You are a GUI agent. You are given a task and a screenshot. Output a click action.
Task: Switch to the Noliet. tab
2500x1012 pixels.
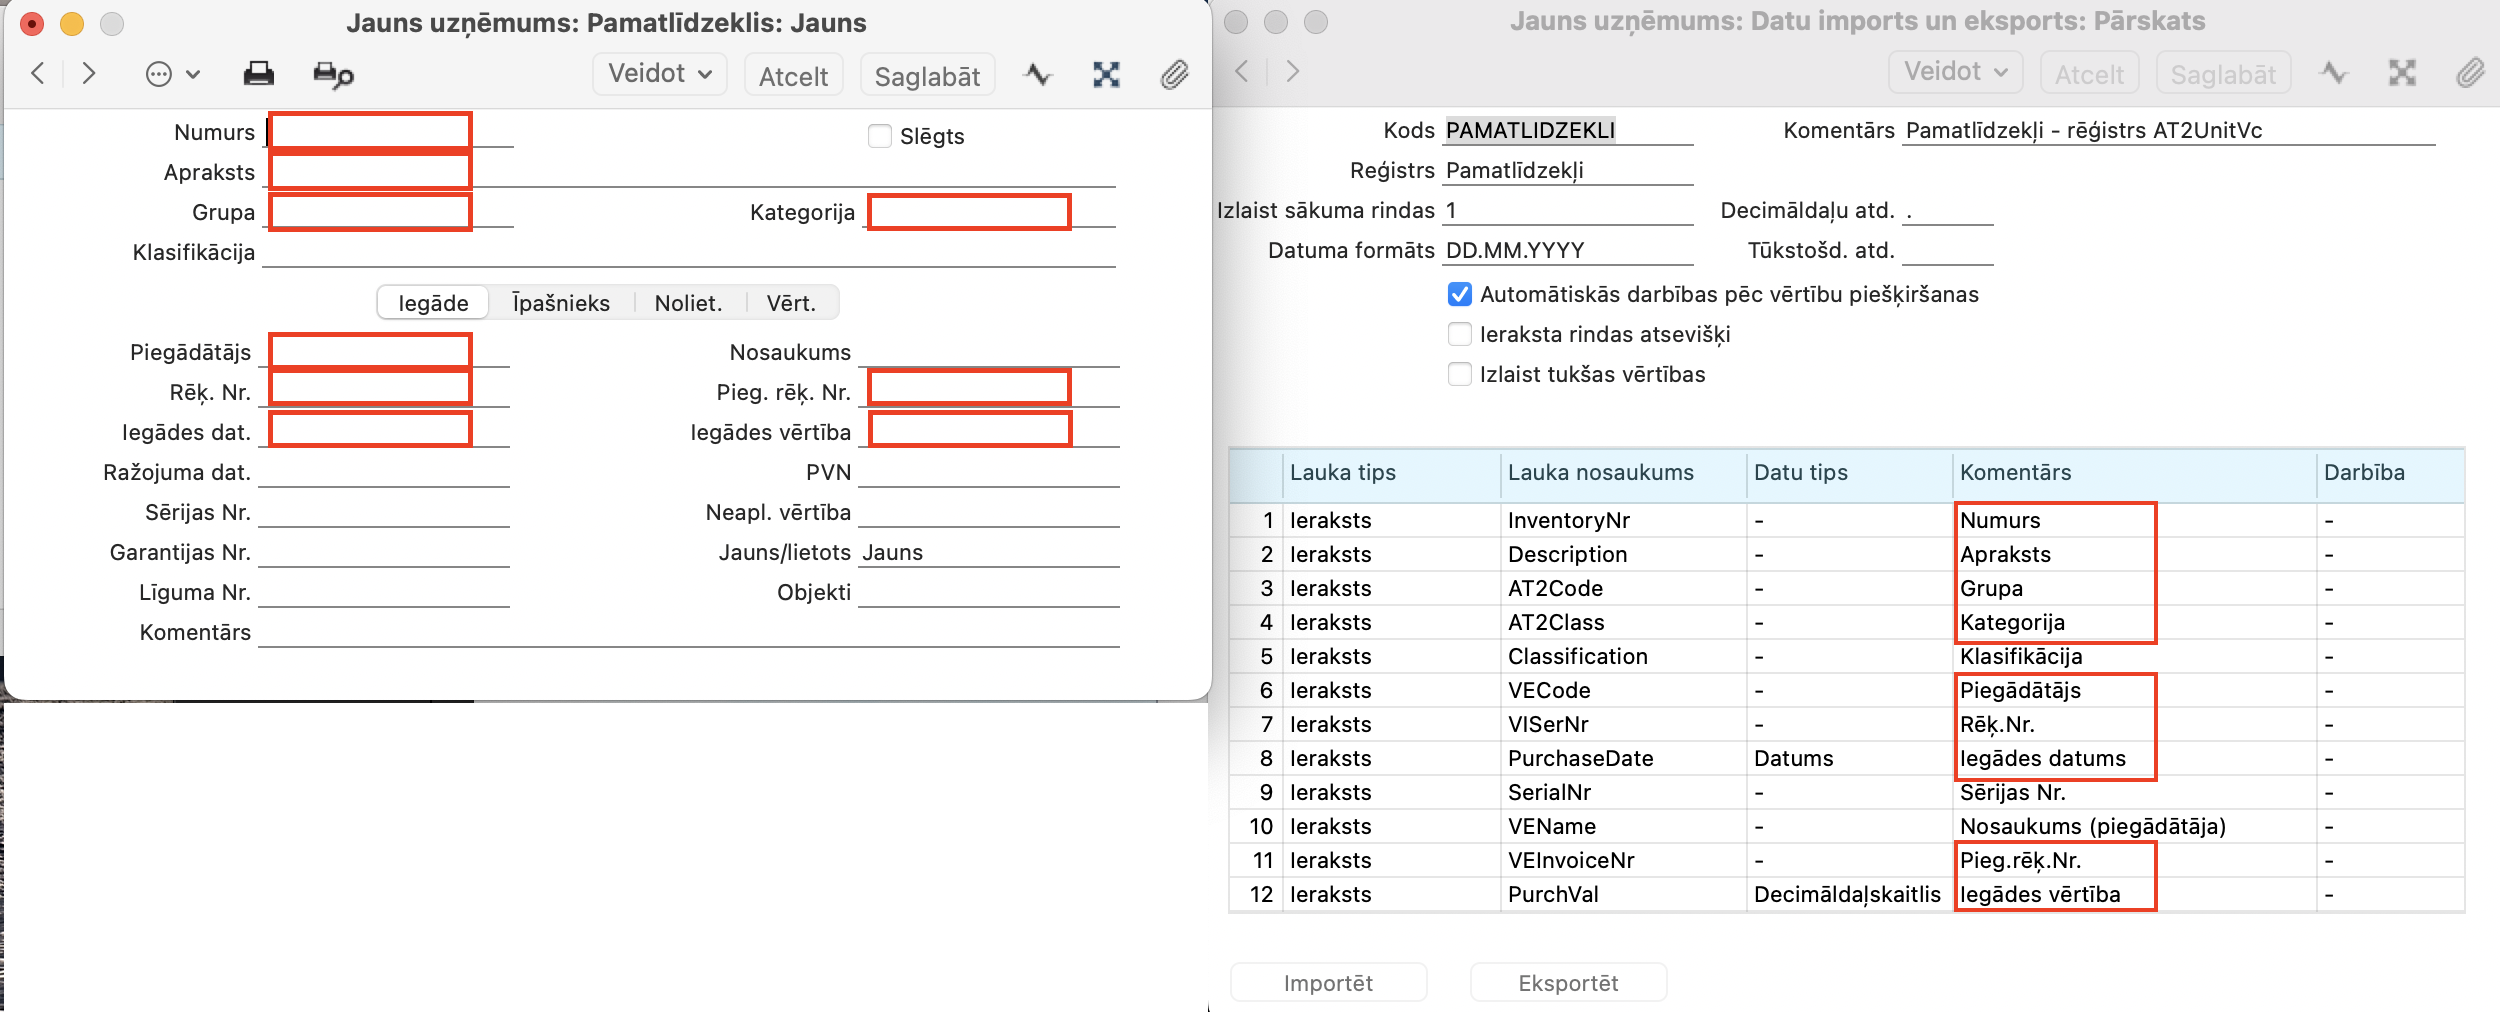pos(688,303)
